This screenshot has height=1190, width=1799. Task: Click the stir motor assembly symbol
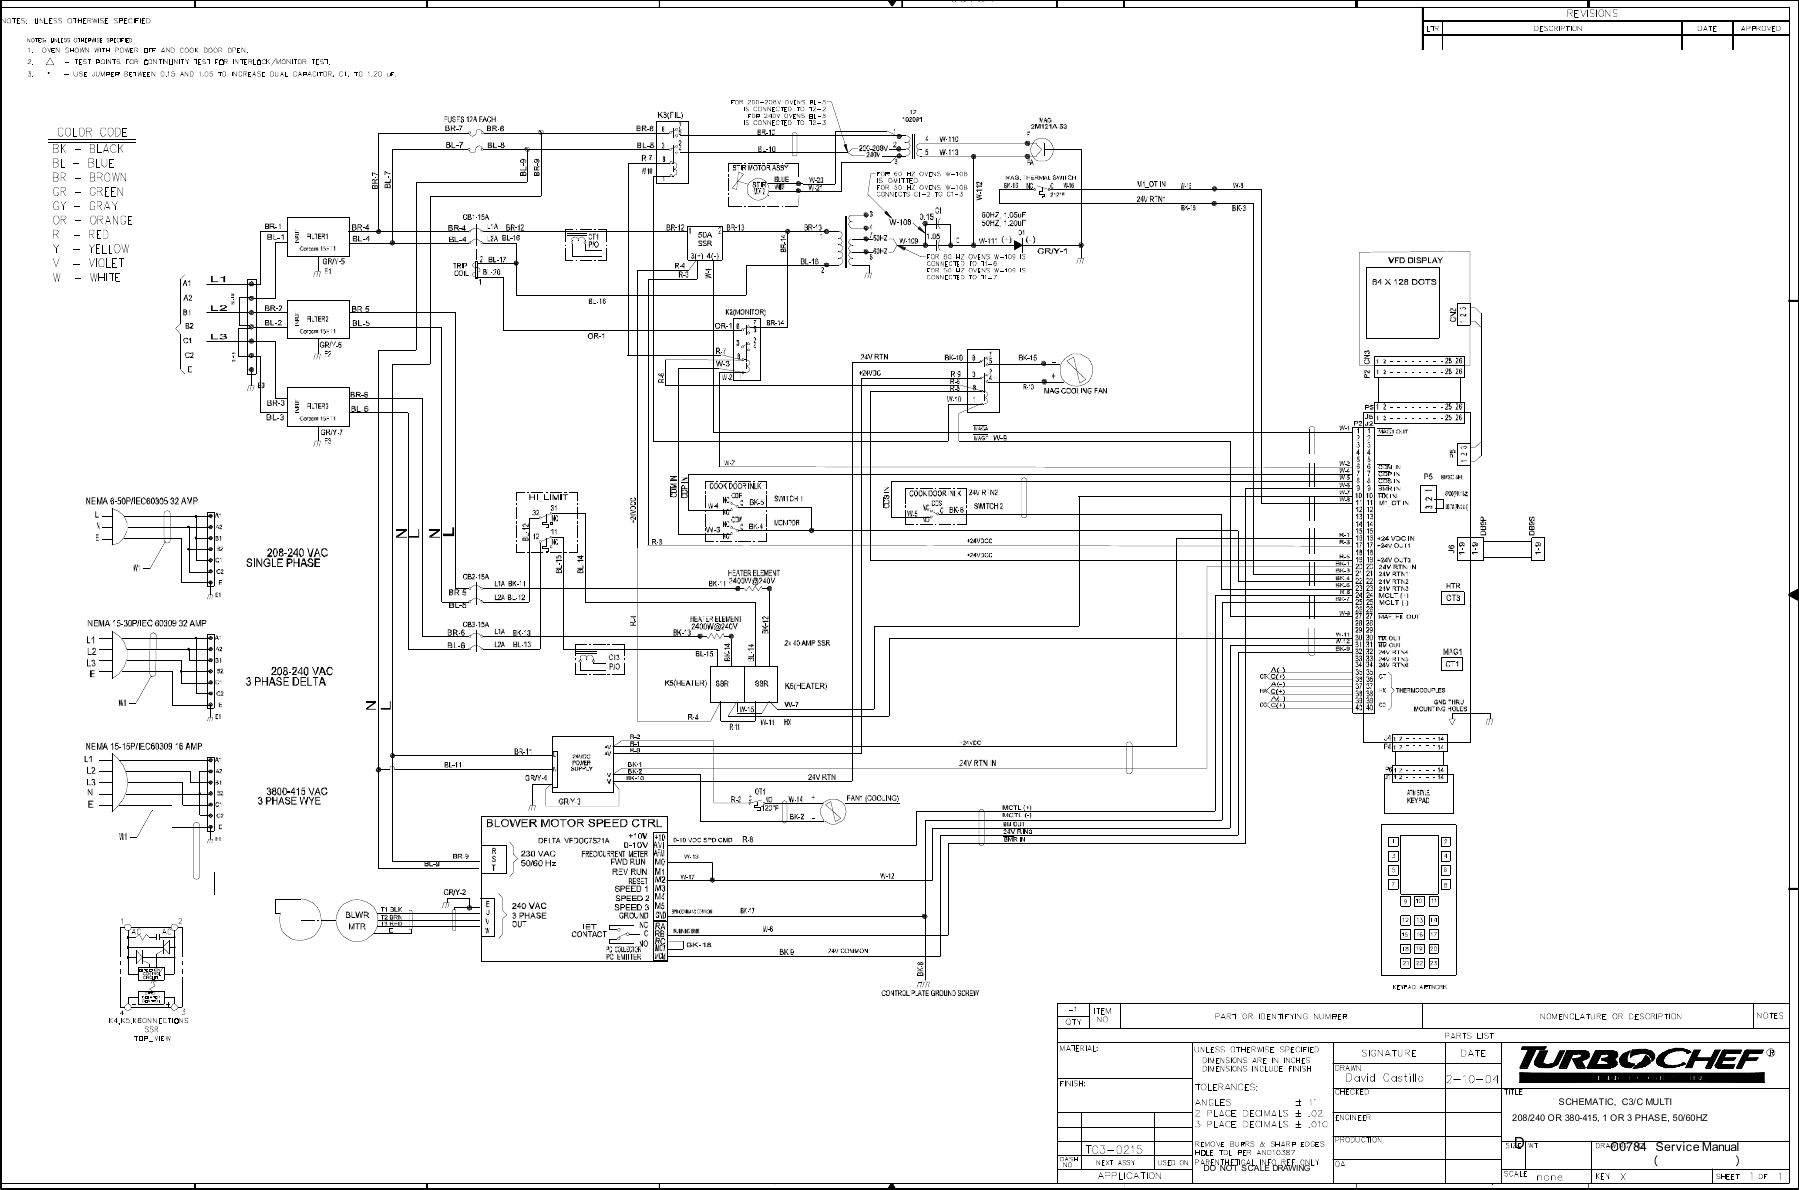(x=761, y=185)
